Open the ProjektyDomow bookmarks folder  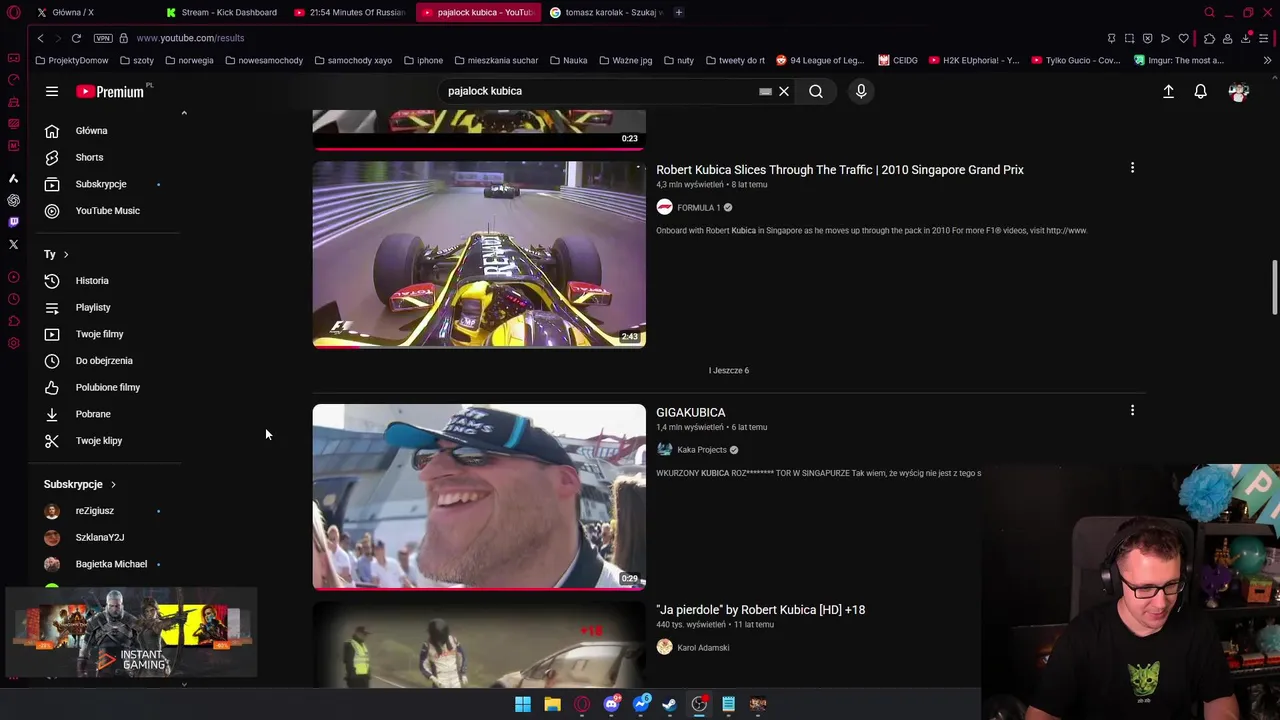click(72, 60)
